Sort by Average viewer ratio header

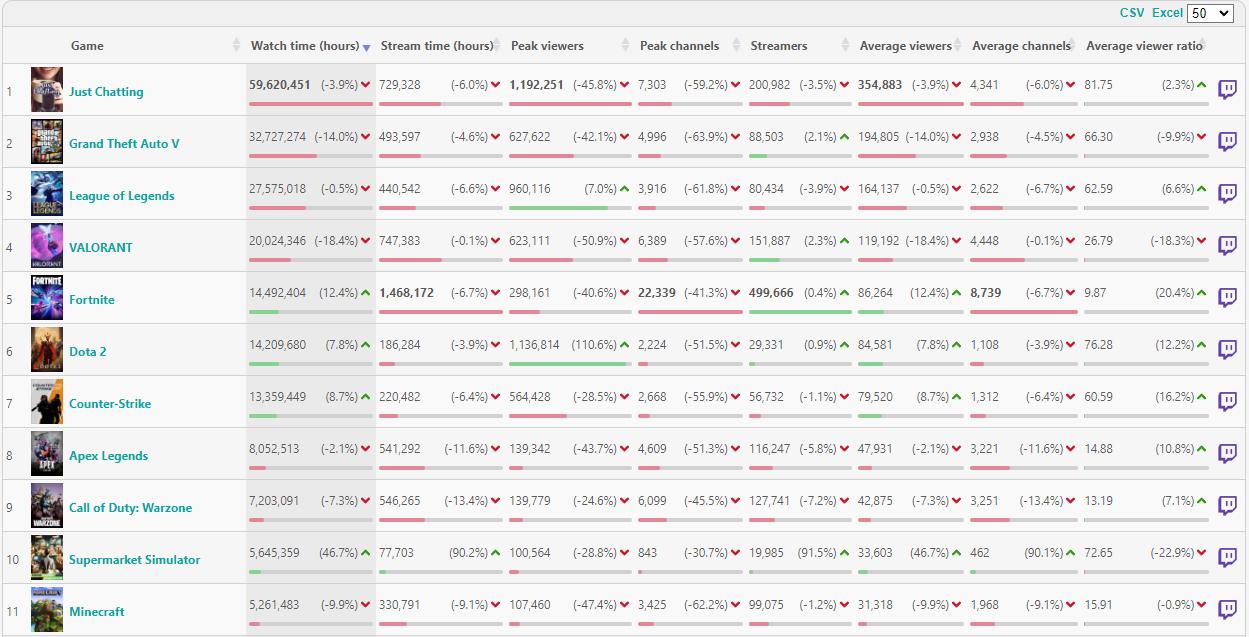[1144, 46]
